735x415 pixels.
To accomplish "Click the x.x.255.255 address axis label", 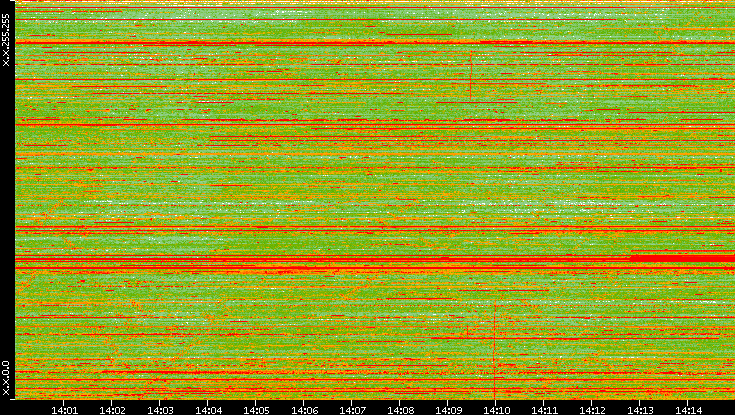I will coord(6,40).
